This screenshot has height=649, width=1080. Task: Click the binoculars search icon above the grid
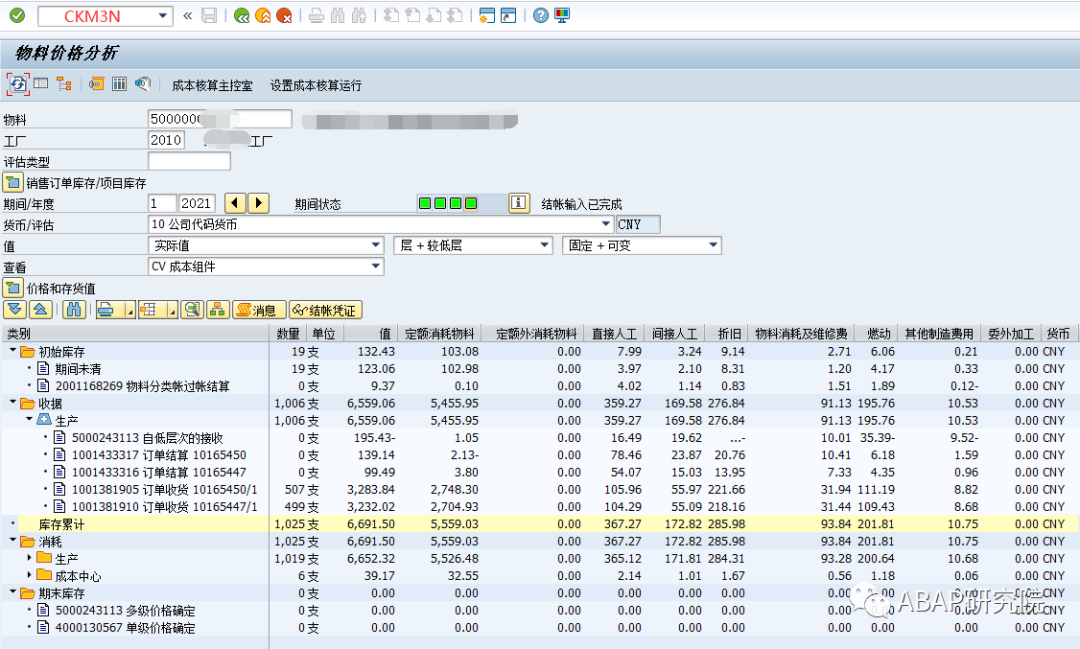pos(74,310)
